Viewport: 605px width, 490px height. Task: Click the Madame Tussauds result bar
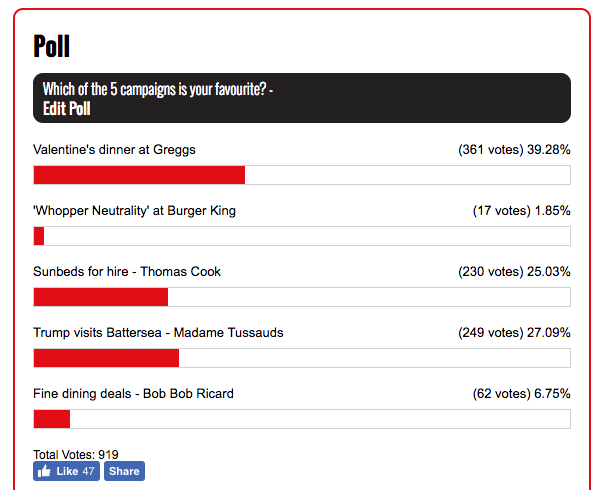[x=302, y=358]
